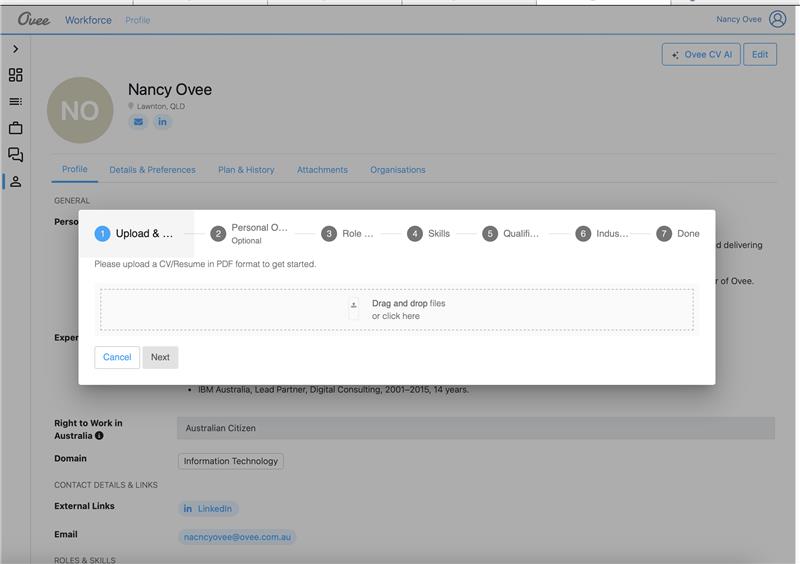Click the user account avatar icon
Viewport: 800px width, 564px height.
[778, 19]
